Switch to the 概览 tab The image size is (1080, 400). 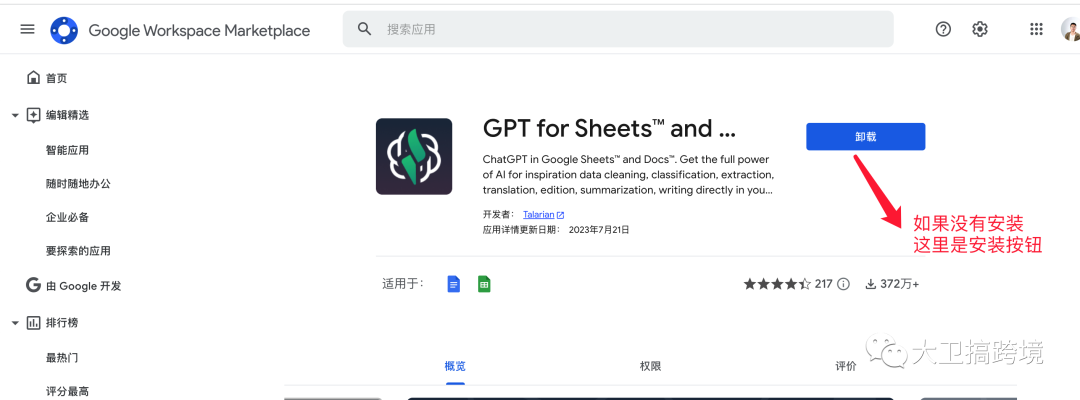pyautogui.click(x=455, y=366)
